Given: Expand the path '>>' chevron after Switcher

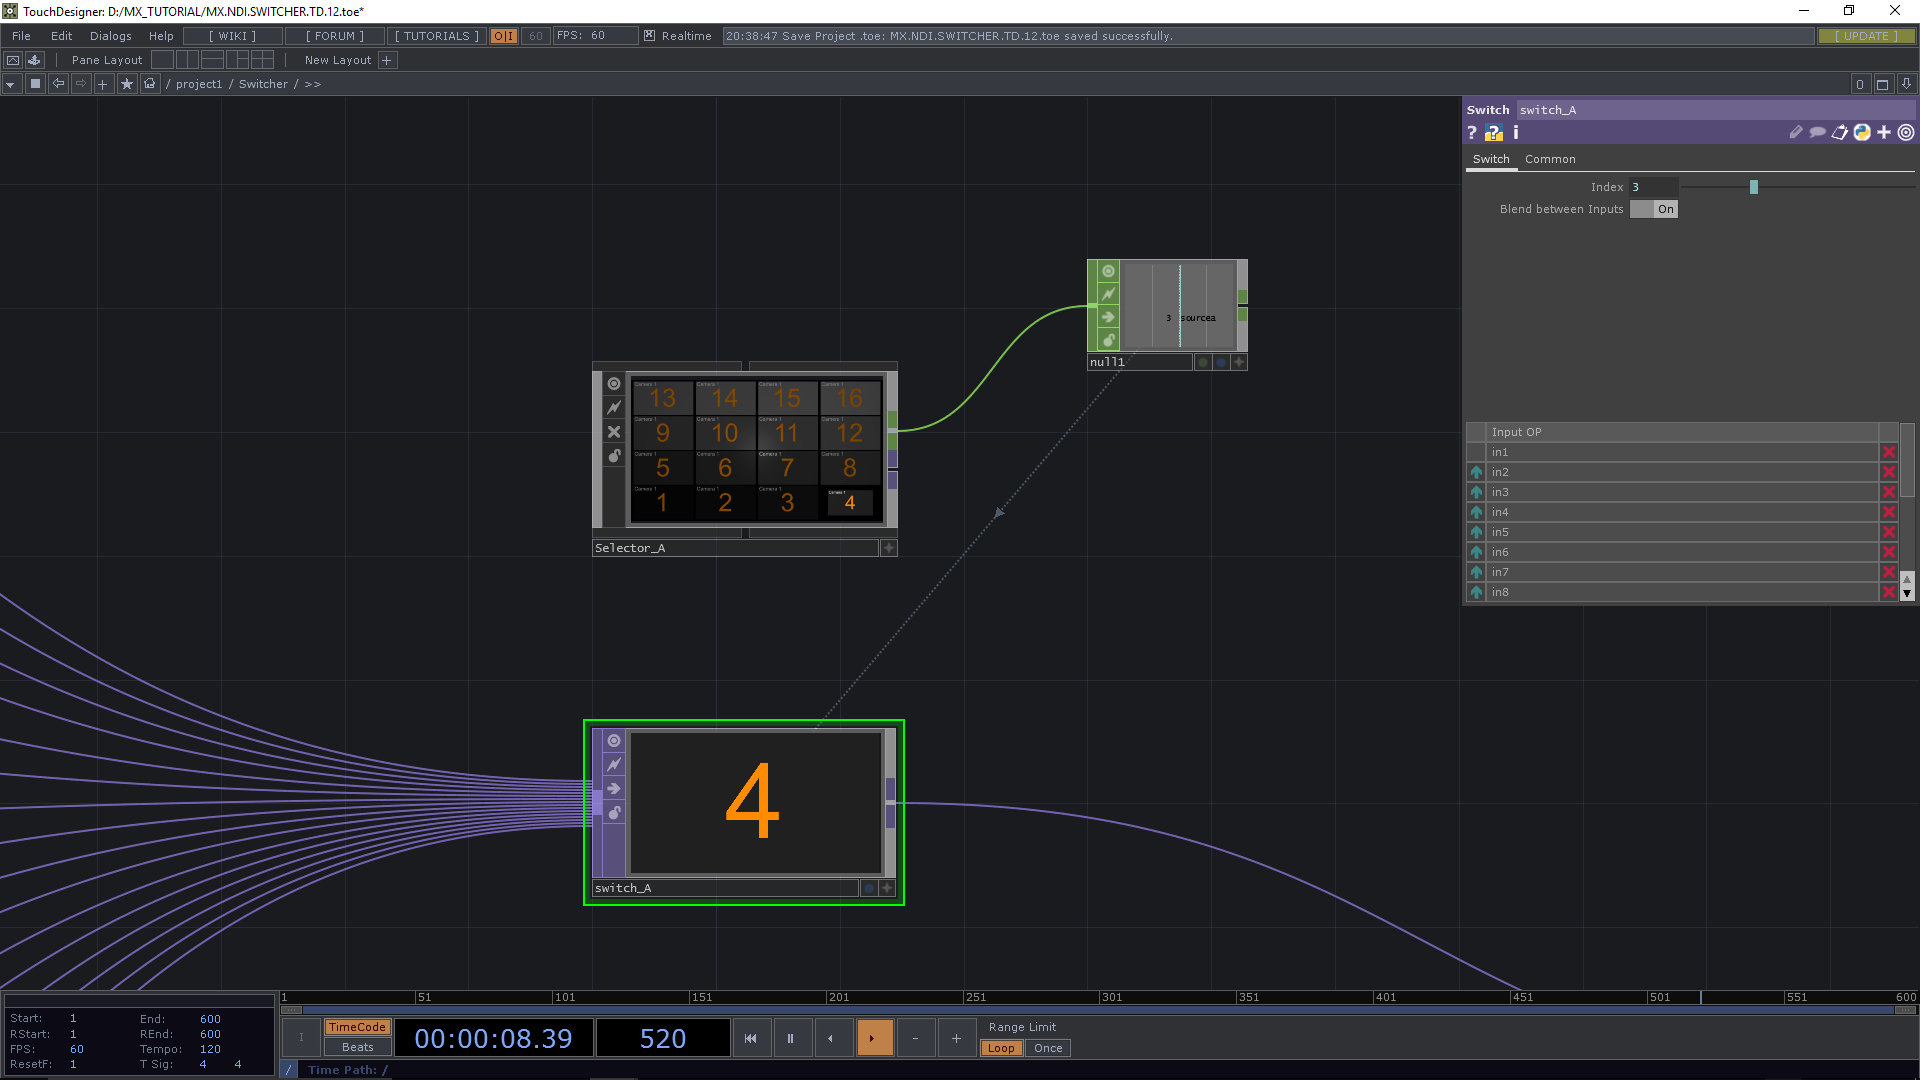Looking at the screenshot, I should tap(313, 84).
